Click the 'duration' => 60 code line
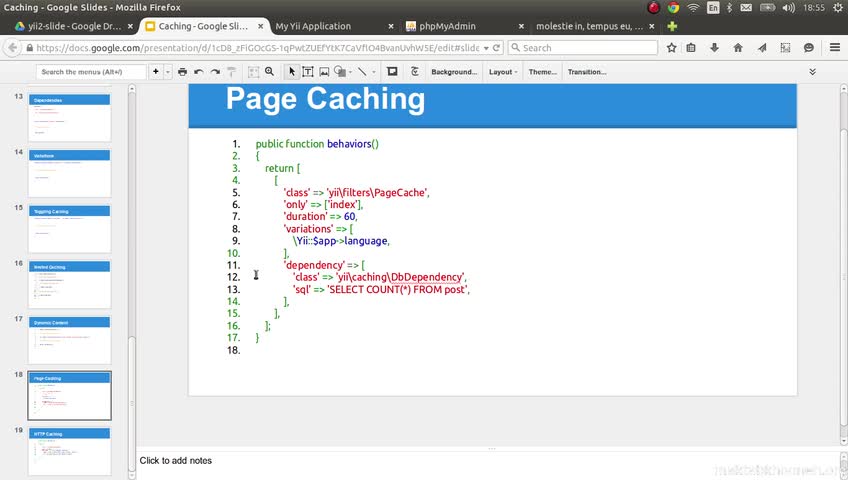 tap(320, 216)
